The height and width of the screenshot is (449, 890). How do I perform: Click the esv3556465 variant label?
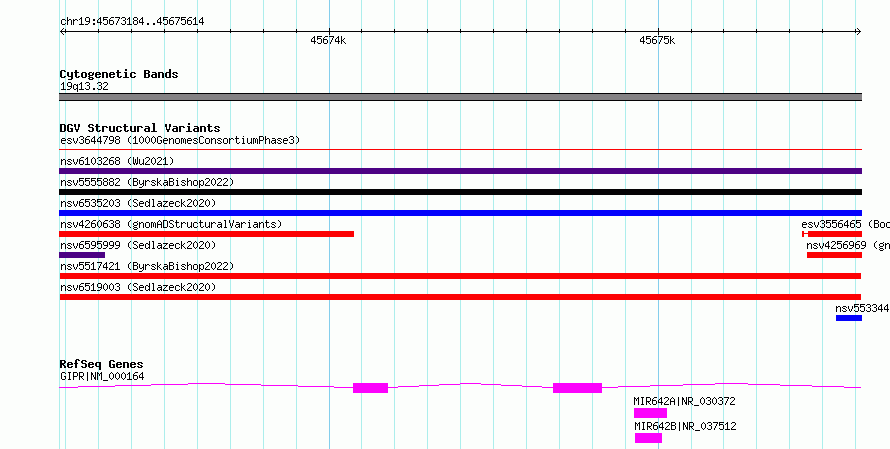(845, 224)
